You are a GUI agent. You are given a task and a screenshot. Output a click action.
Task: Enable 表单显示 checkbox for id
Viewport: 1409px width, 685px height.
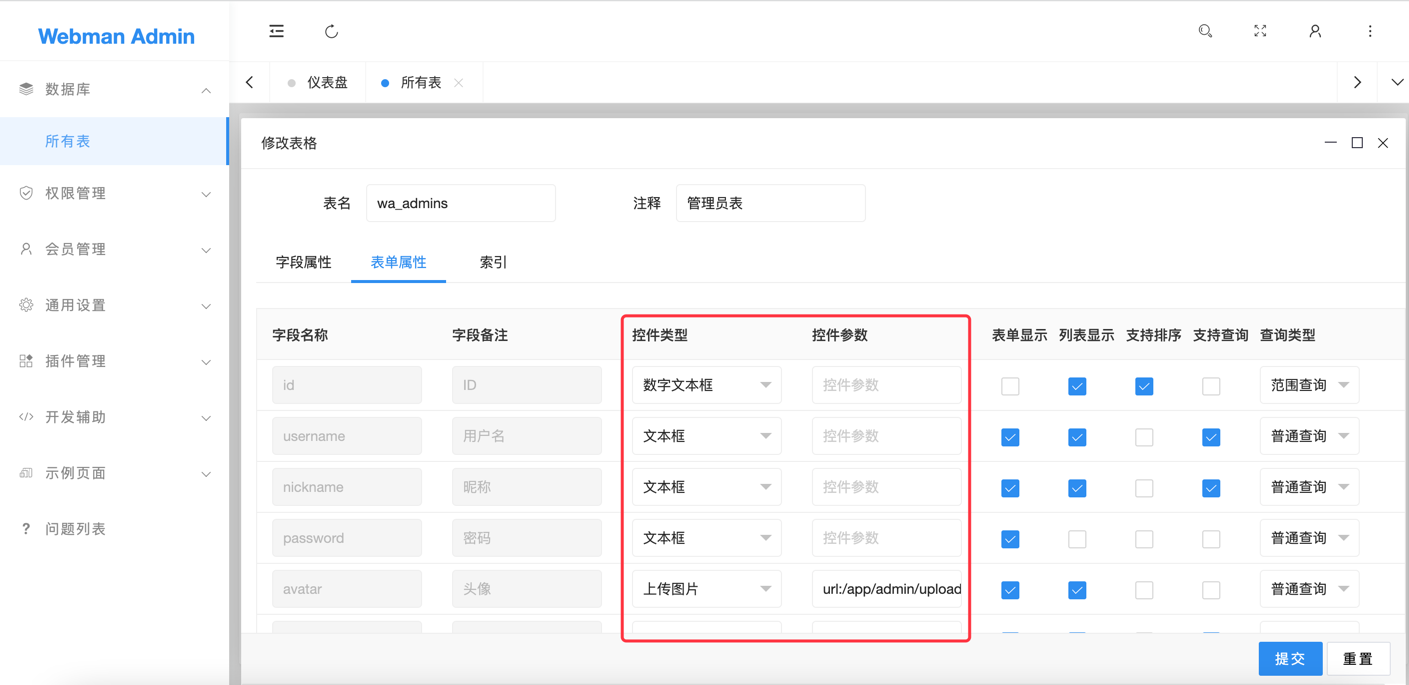point(1010,386)
